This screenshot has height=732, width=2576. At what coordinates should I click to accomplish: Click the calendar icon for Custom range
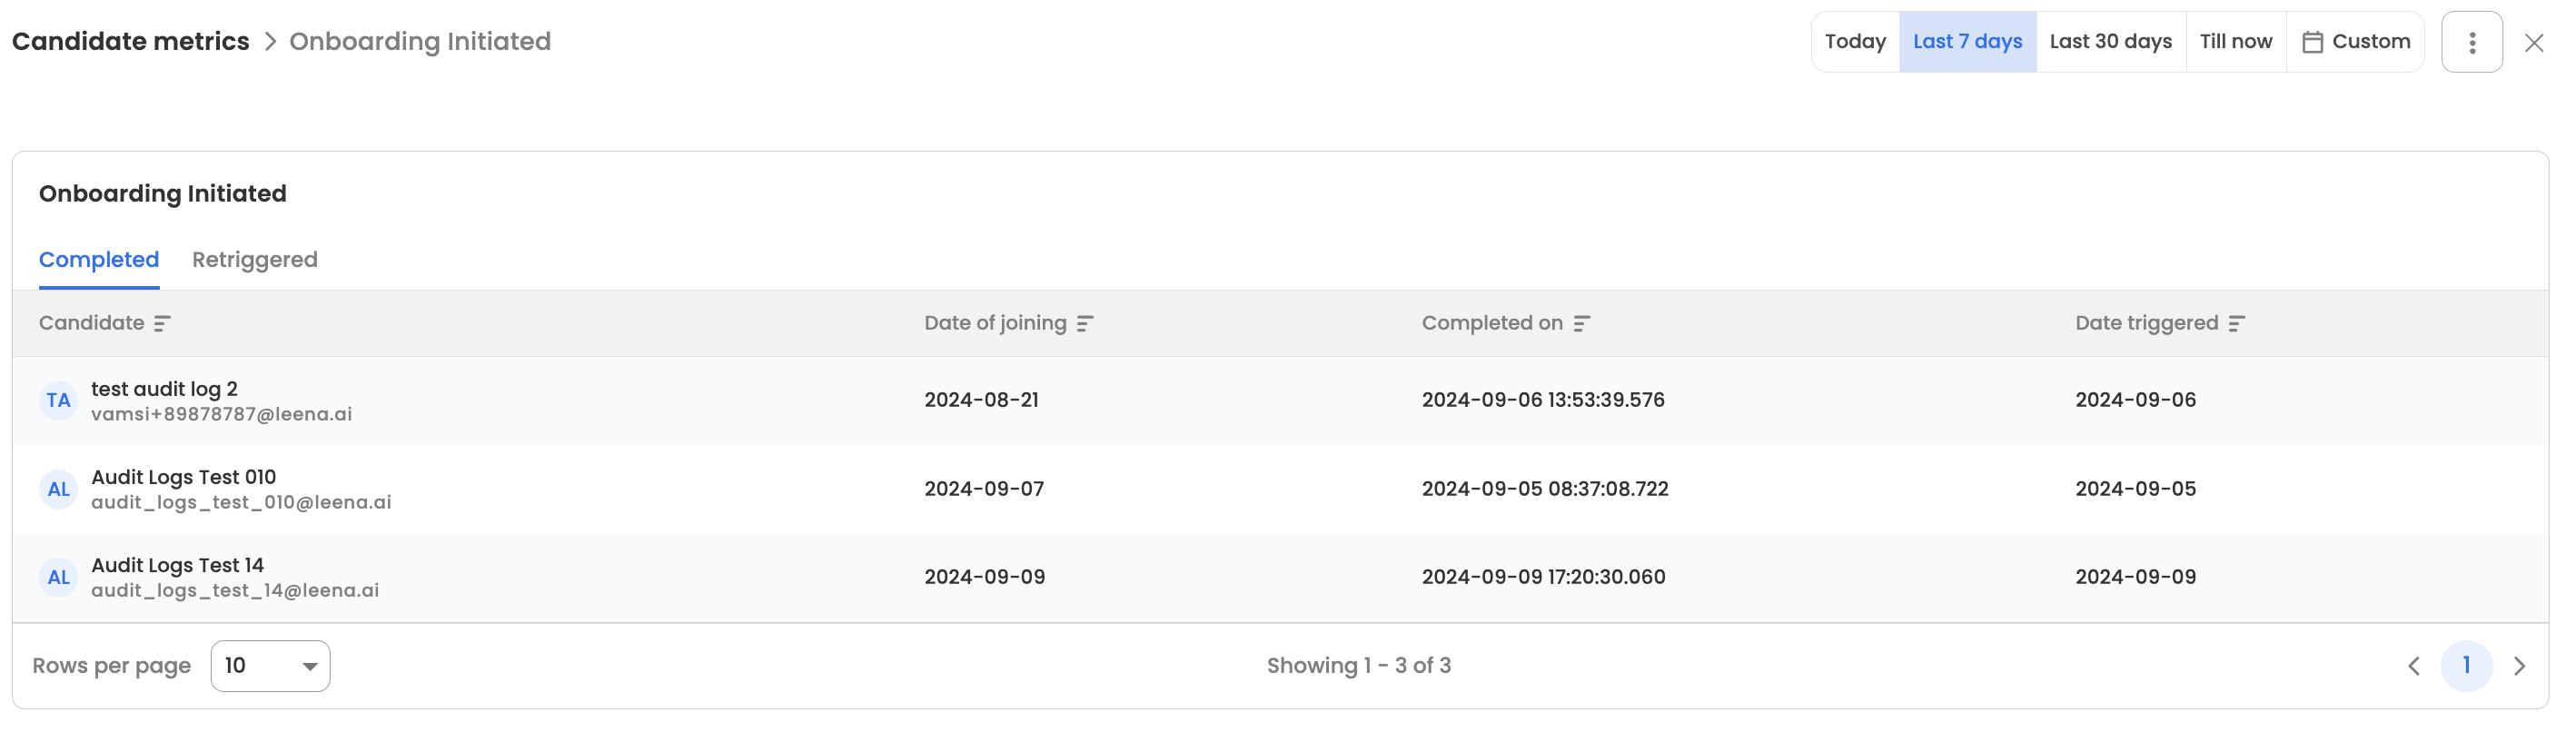click(2312, 42)
